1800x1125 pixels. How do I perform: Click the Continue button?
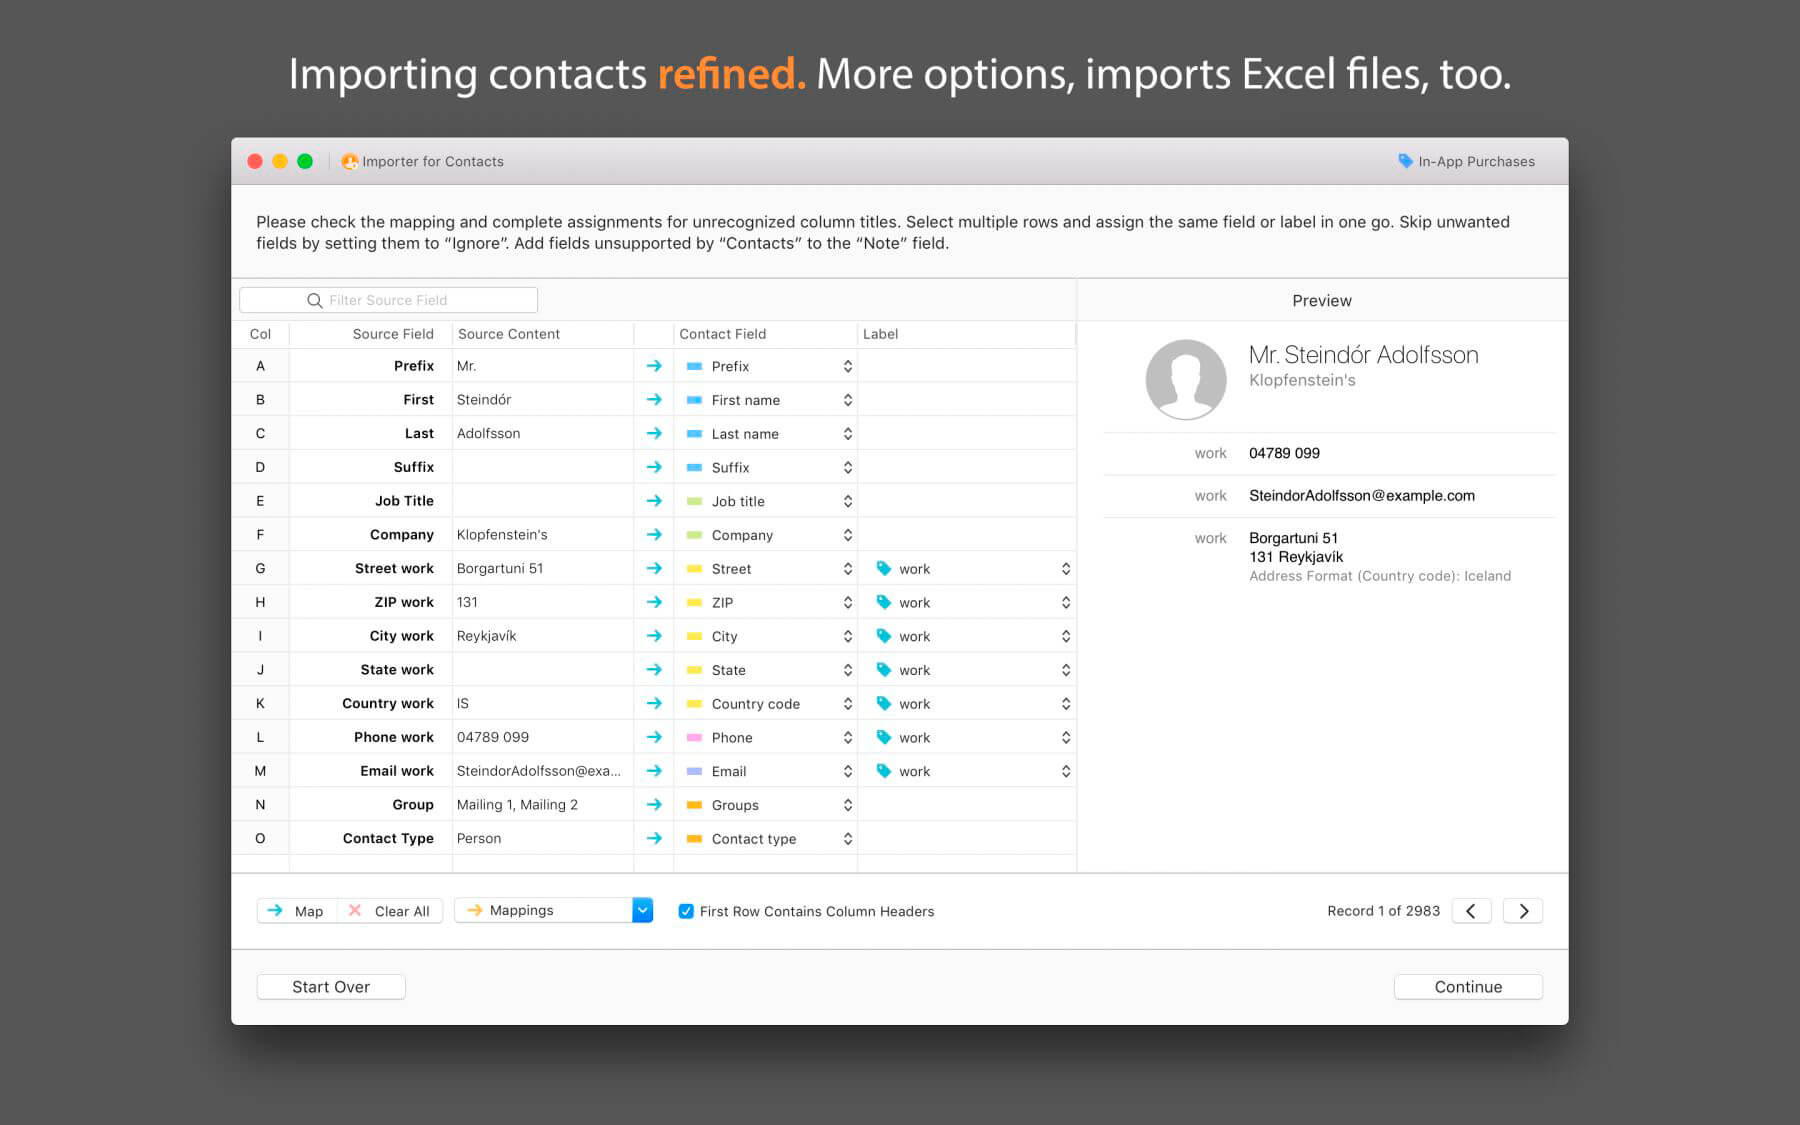pos(1467,986)
